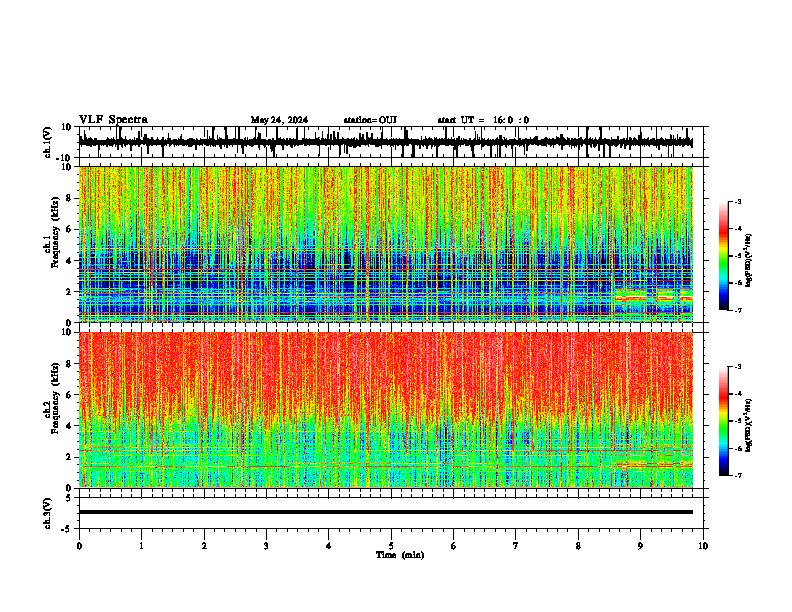Viewport: 792px width, 612px height.
Task: Click the ch.2 frequency tick label '4'
Action: [70, 426]
